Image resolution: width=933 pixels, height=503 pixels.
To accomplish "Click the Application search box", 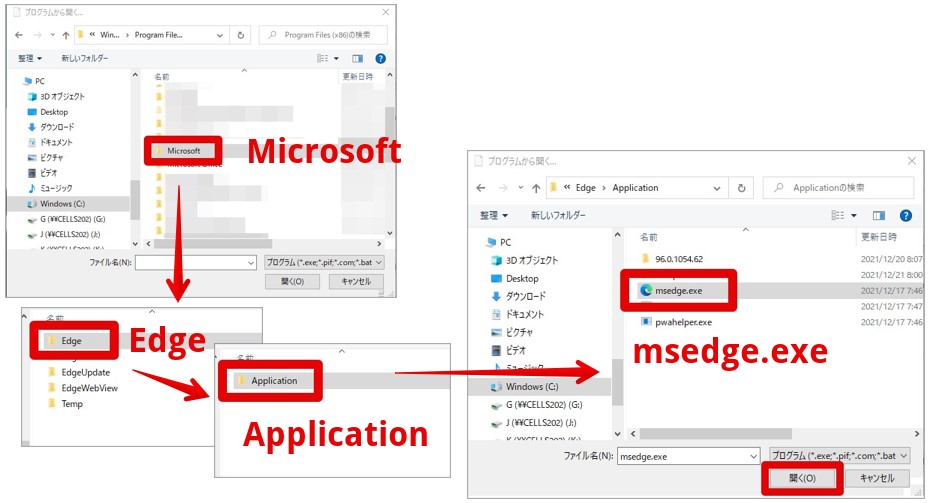I will [838, 188].
